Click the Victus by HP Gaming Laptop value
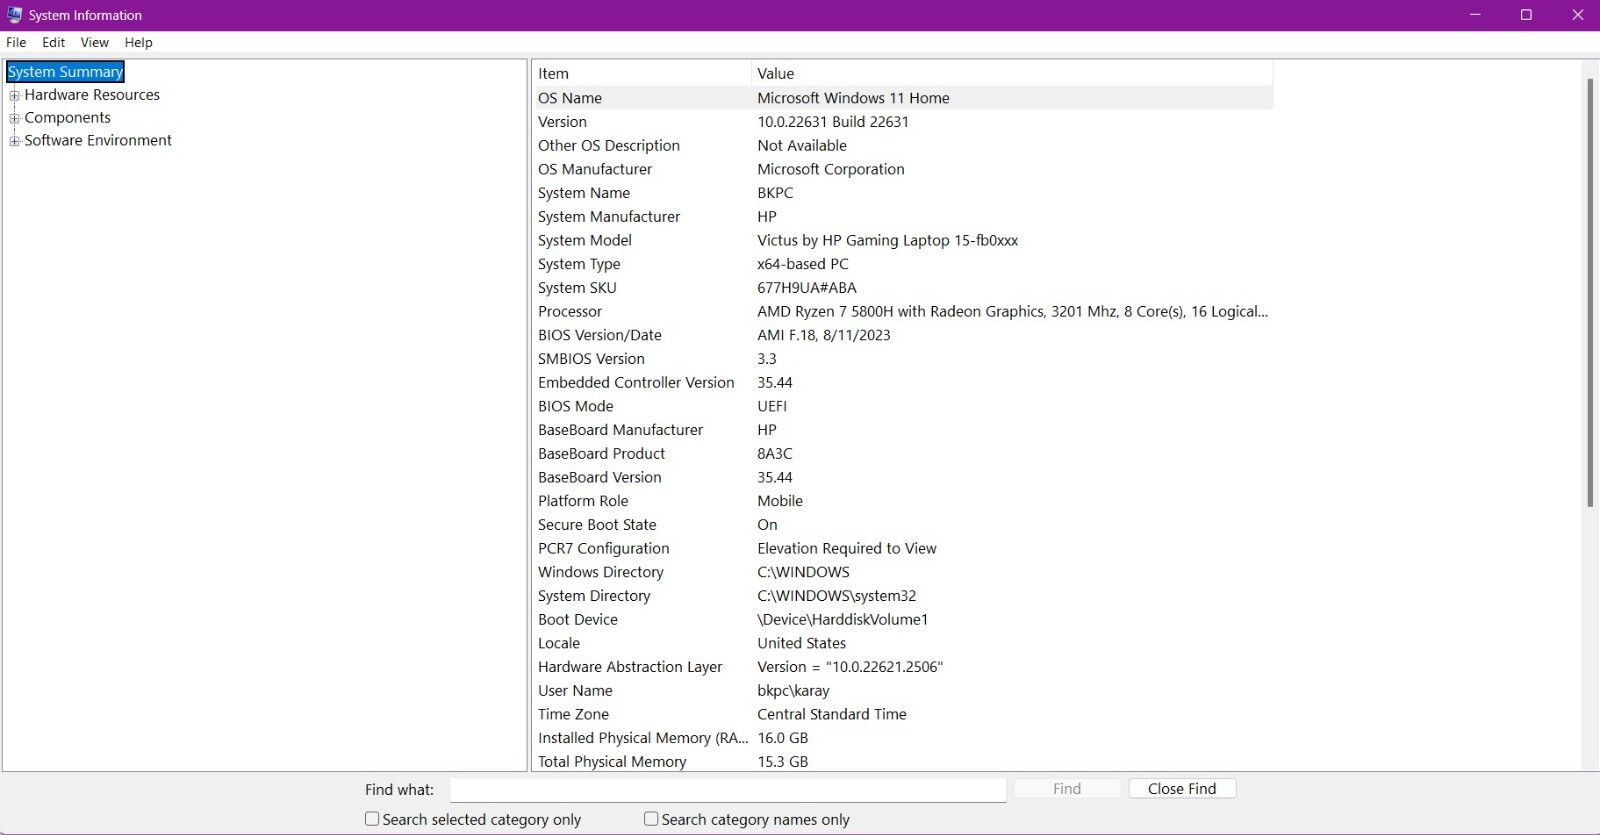This screenshot has width=1600, height=835. (x=887, y=241)
